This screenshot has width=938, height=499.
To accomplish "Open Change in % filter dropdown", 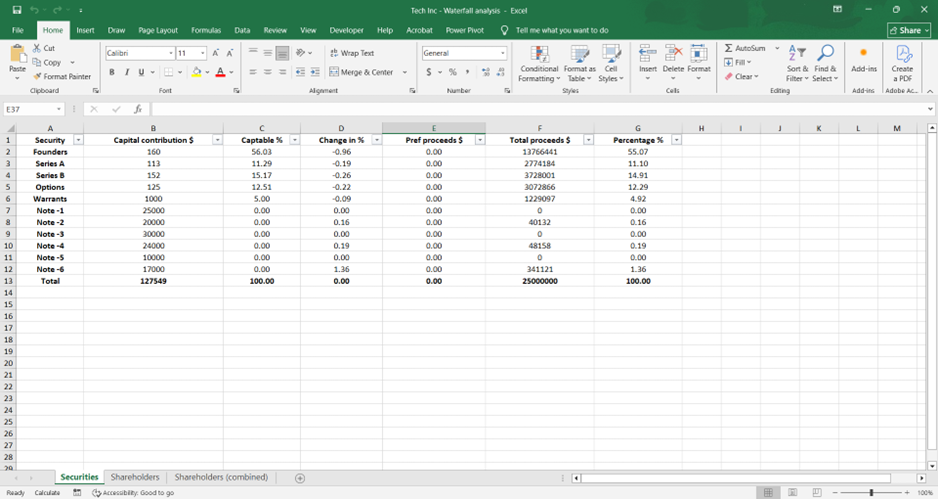I will [x=376, y=140].
